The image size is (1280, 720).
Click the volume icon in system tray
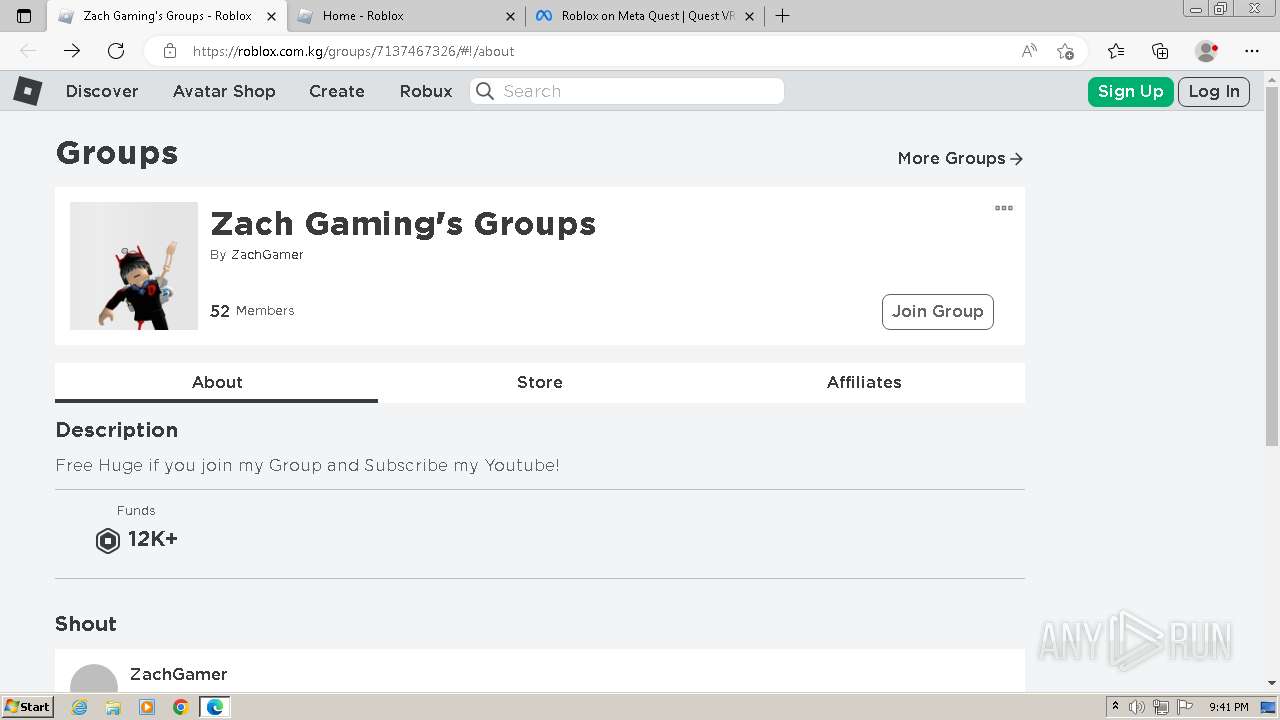click(x=1137, y=707)
